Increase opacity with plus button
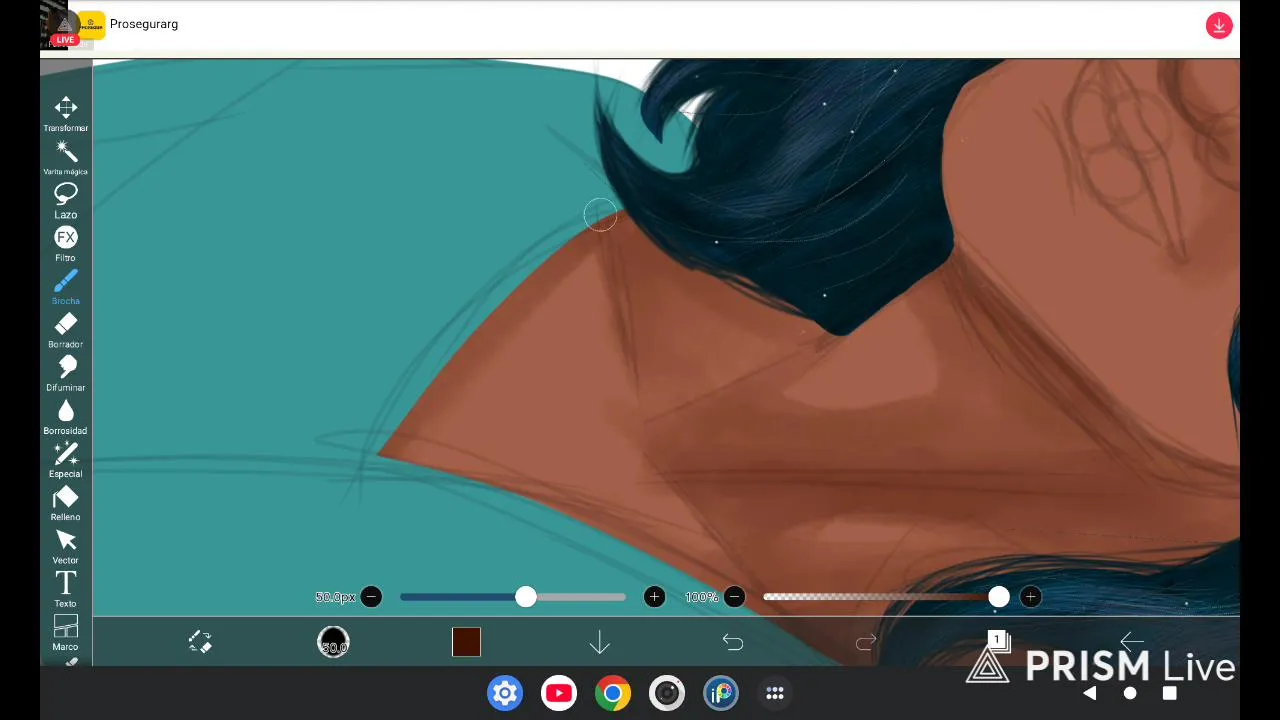 (1031, 597)
